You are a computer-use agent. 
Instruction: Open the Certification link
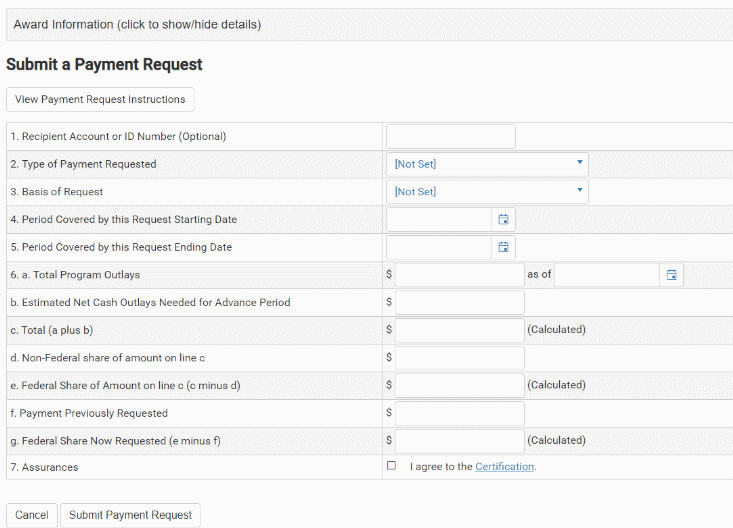(x=504, y=467)
